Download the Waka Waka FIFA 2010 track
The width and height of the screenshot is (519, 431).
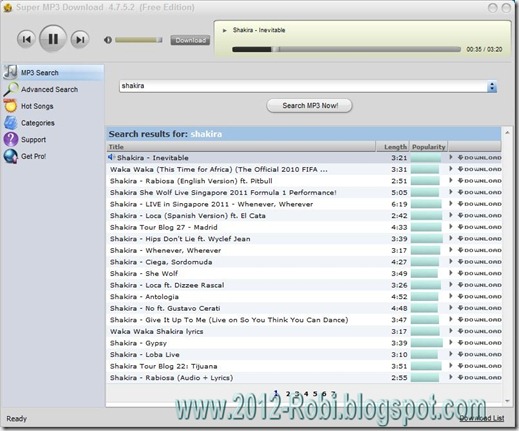click(479, 169)
